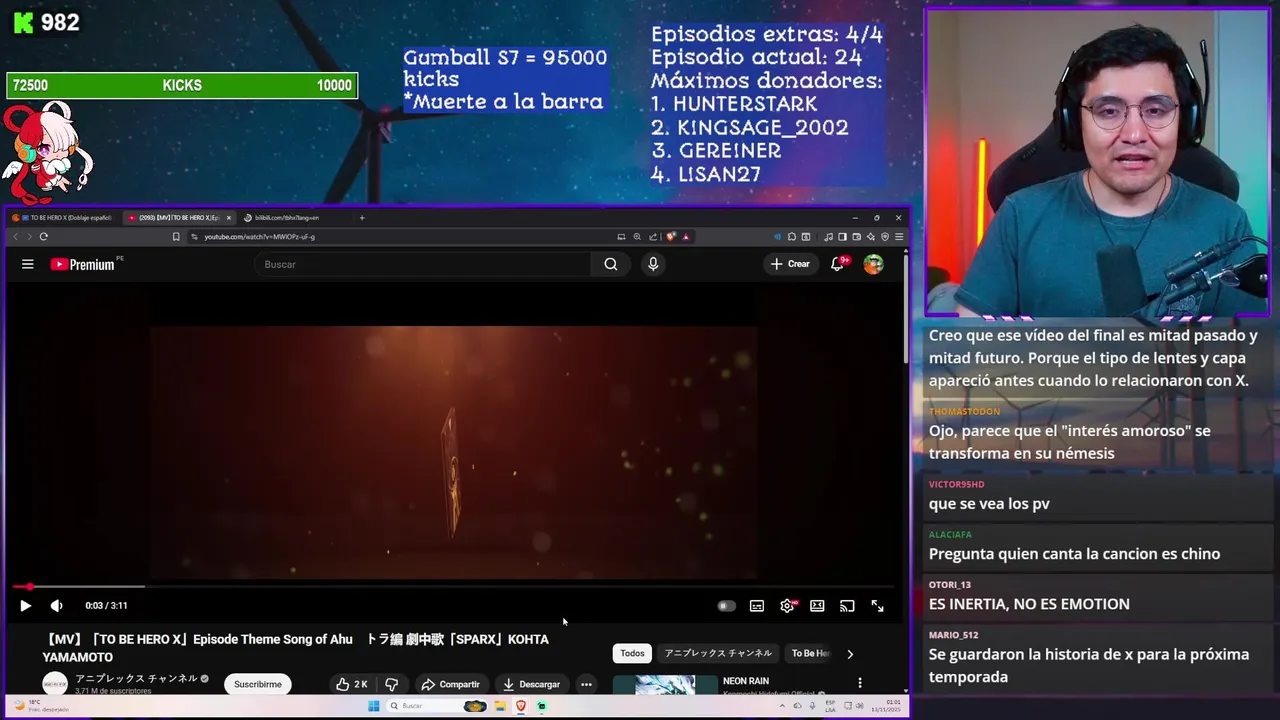The width and height of the screenshot is (1280, 720).
Task: Dislike the video thumbs-down
Action: 392,684
